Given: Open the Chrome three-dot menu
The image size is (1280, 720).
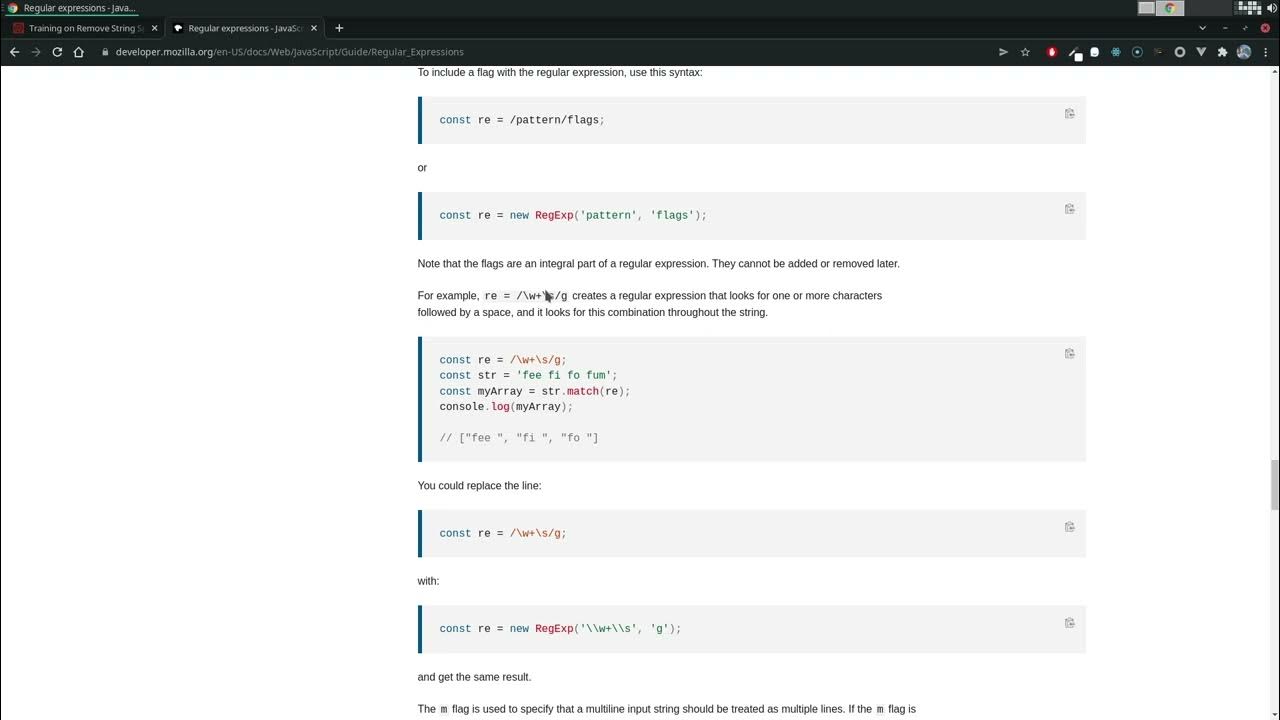Looking at the screenshot, I should point(1266,52).
